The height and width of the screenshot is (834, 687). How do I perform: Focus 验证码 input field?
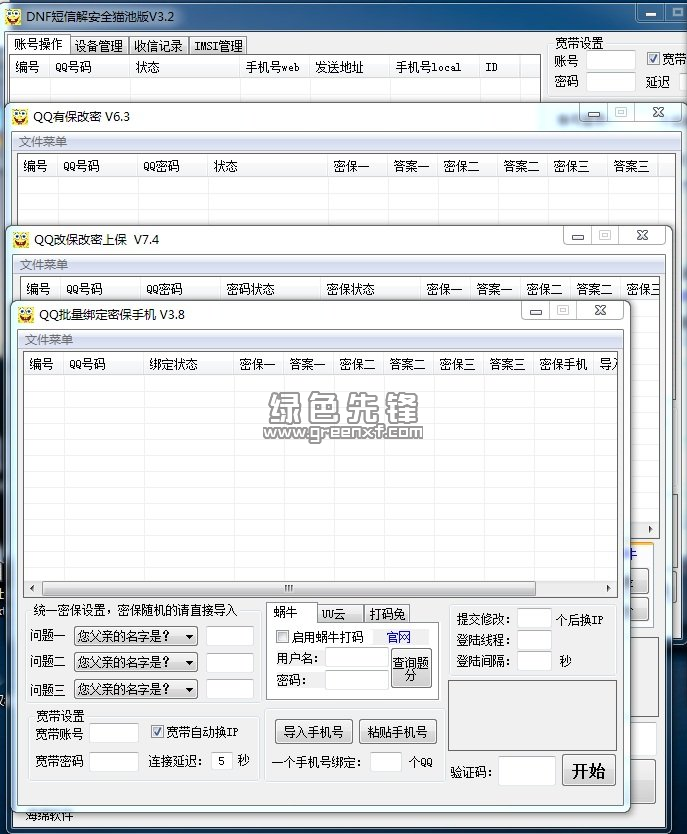527,771
